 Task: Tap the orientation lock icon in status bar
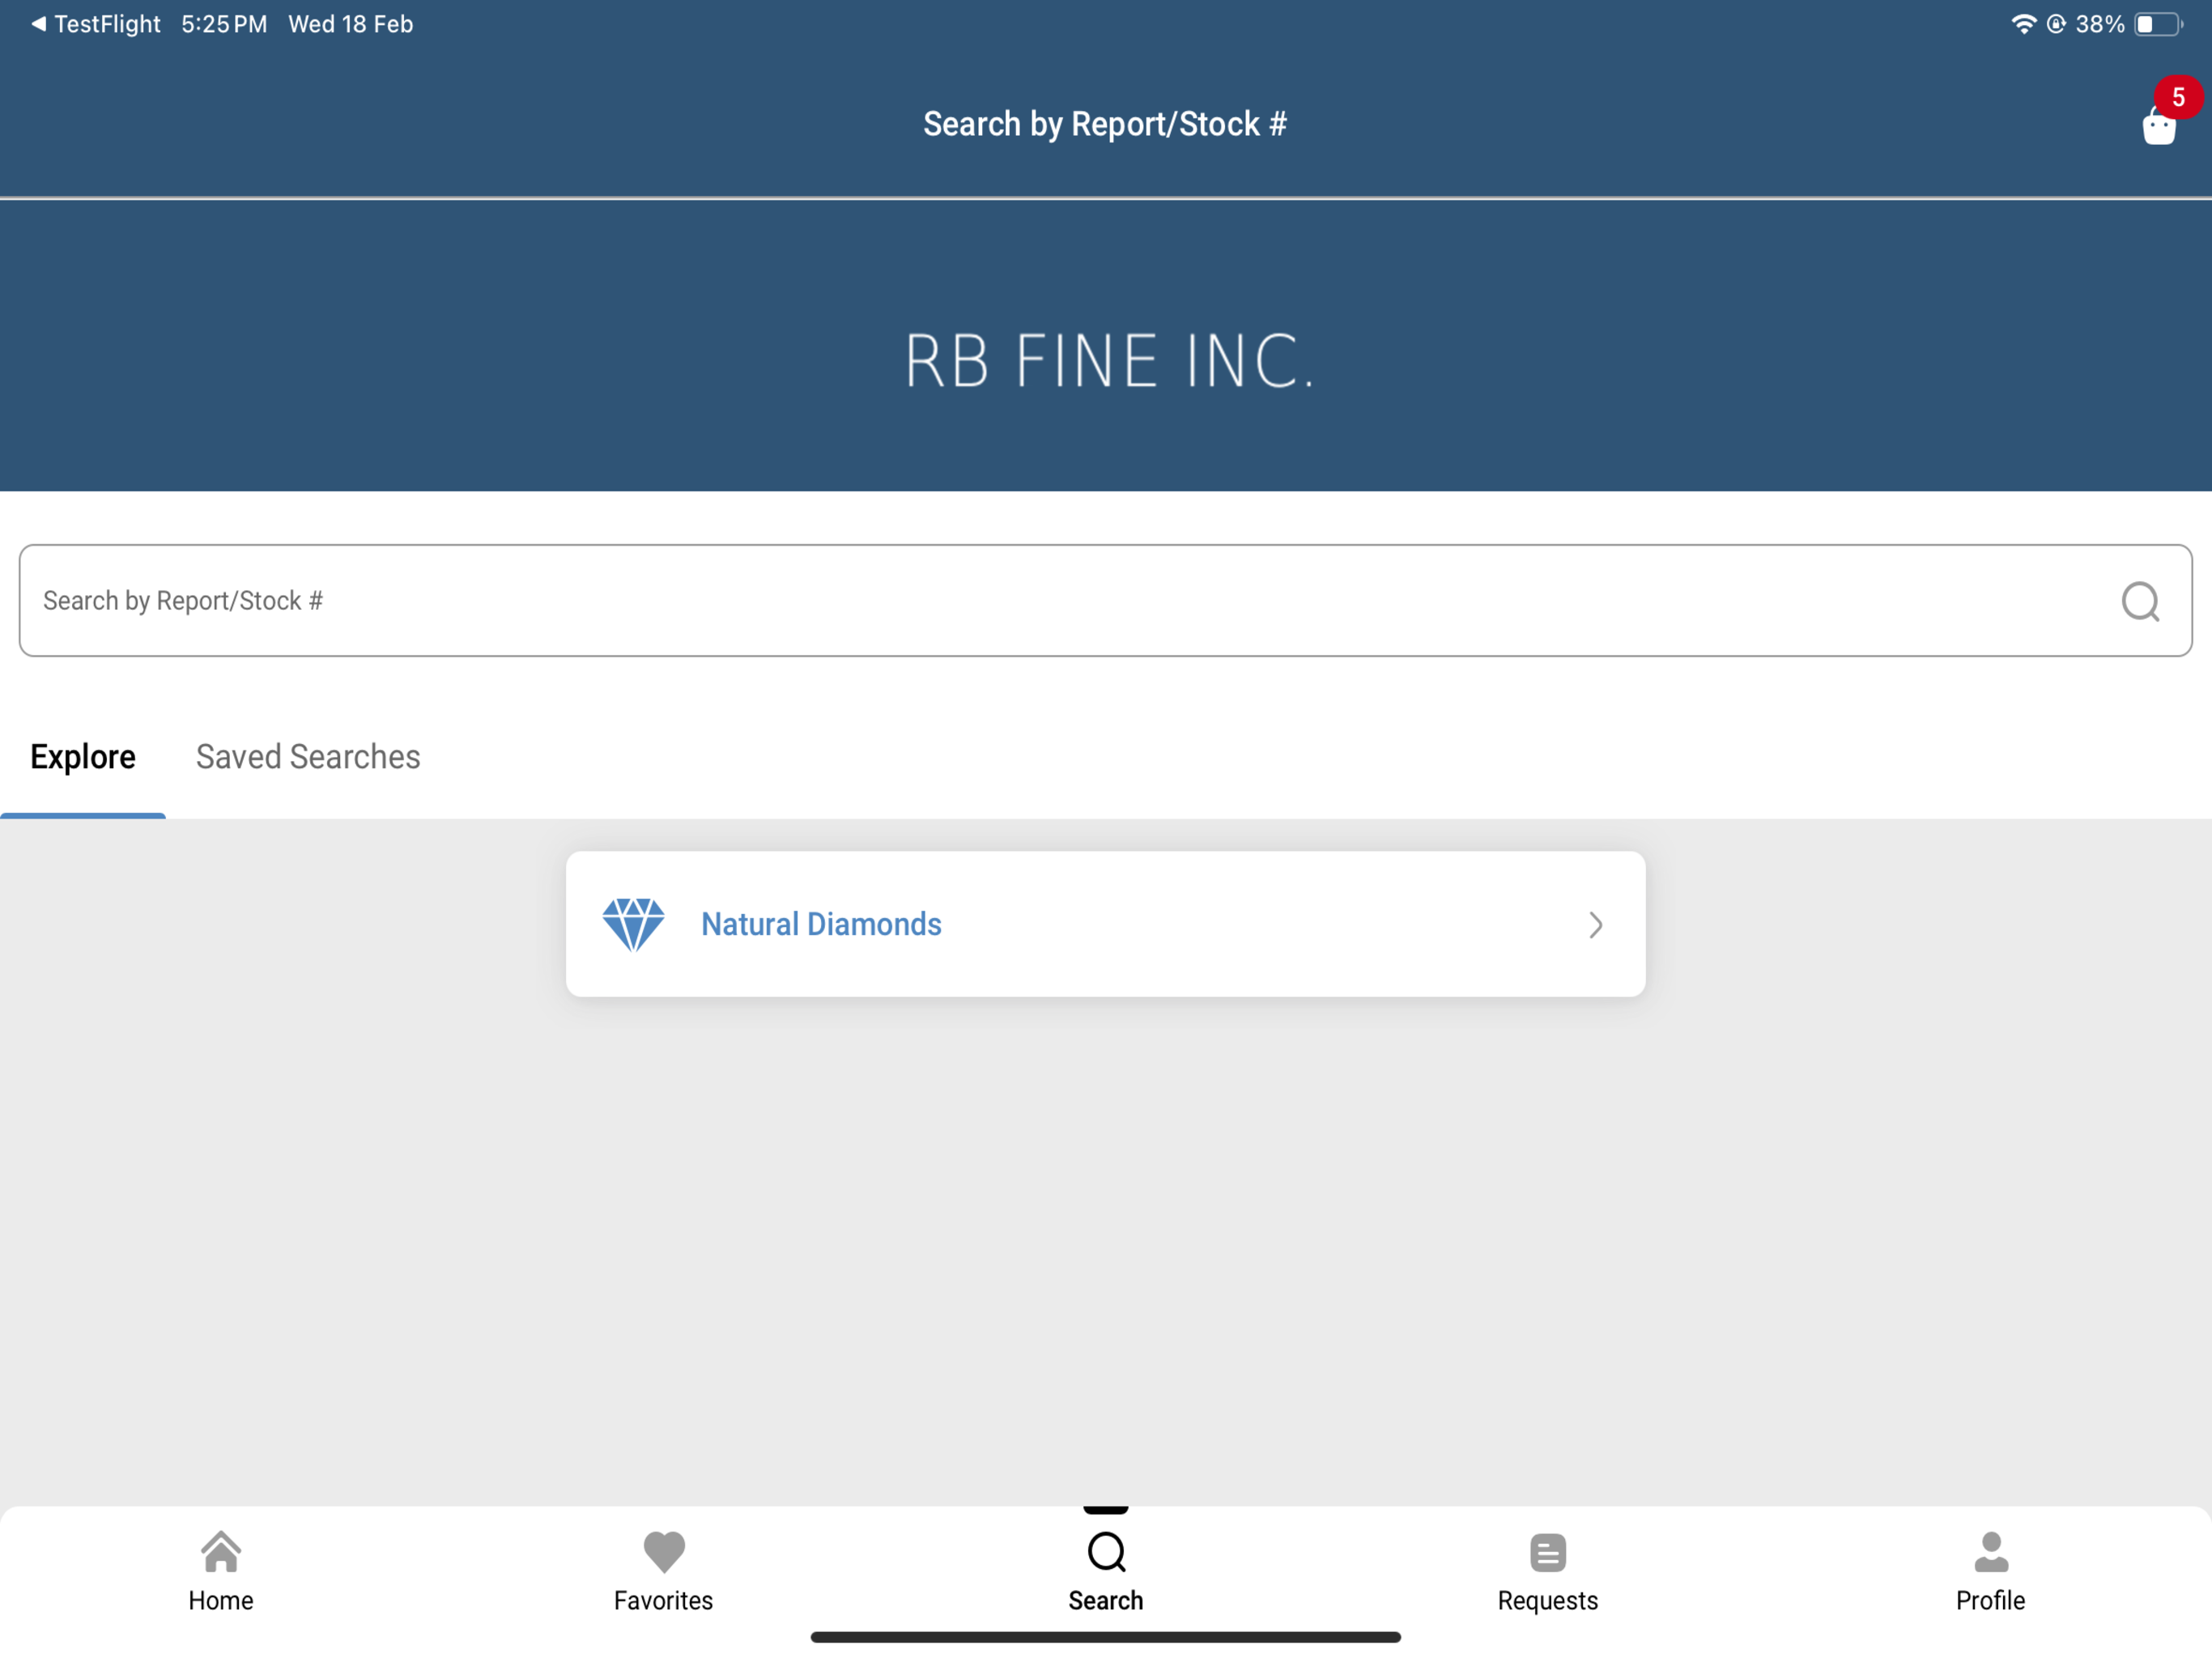click(x=2056, y=24)
